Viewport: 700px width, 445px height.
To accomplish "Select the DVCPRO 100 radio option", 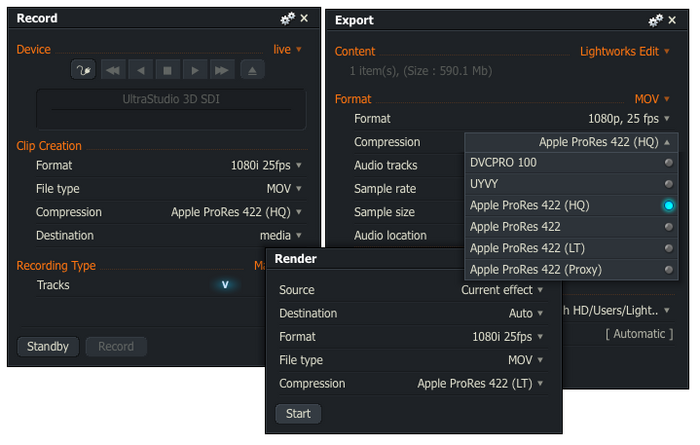I will [668, 162].
